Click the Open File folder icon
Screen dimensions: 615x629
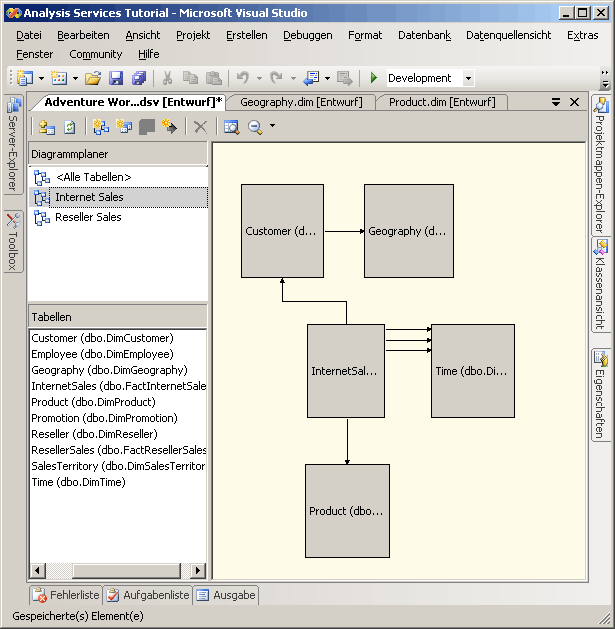[x=92, y=78]
